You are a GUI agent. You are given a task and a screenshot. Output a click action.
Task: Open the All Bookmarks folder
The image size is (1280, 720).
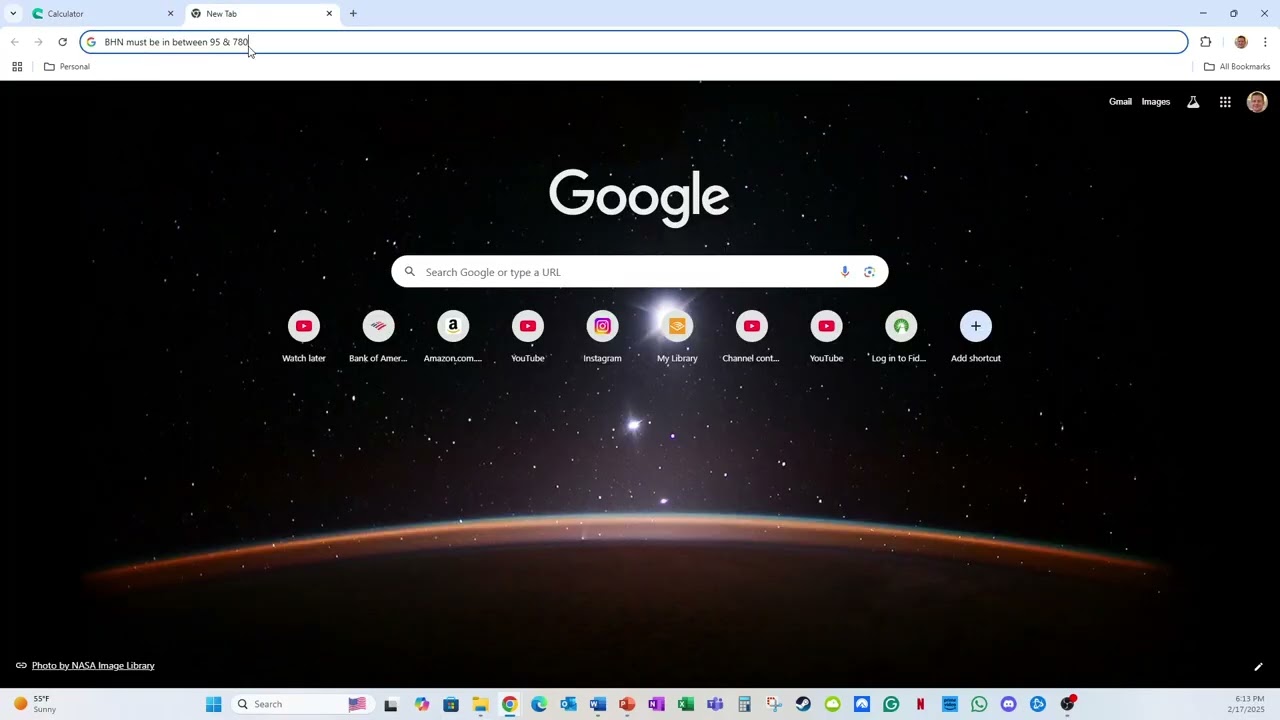pos(1237,67)
